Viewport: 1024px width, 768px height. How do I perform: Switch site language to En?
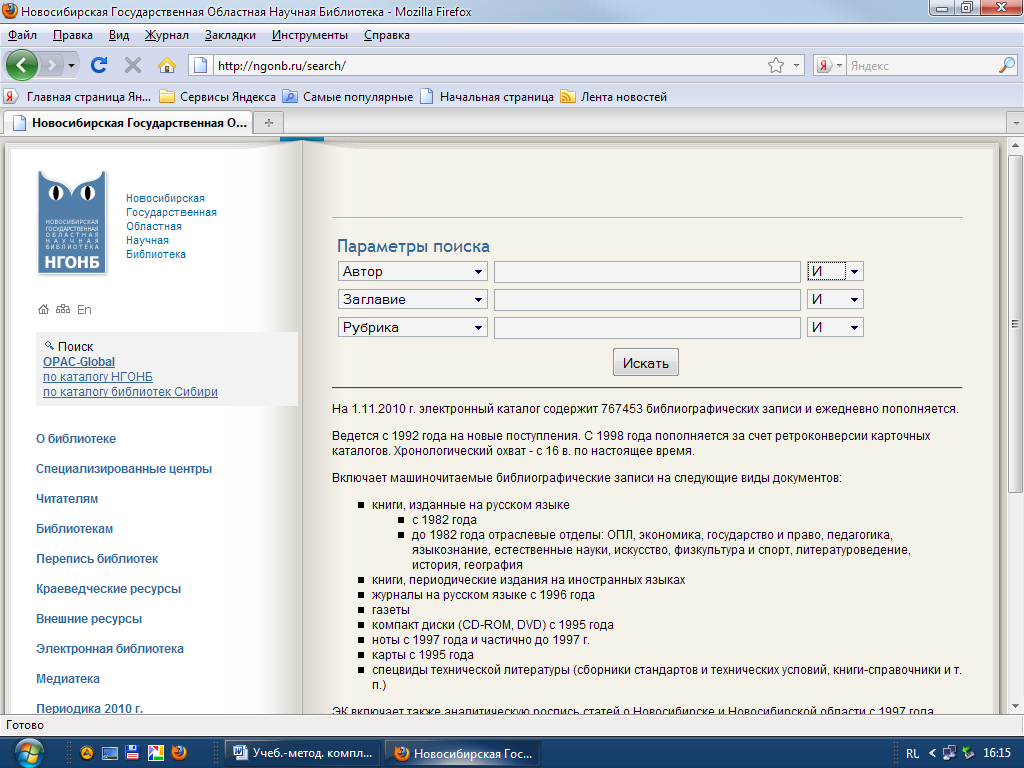tap(84, 310)
